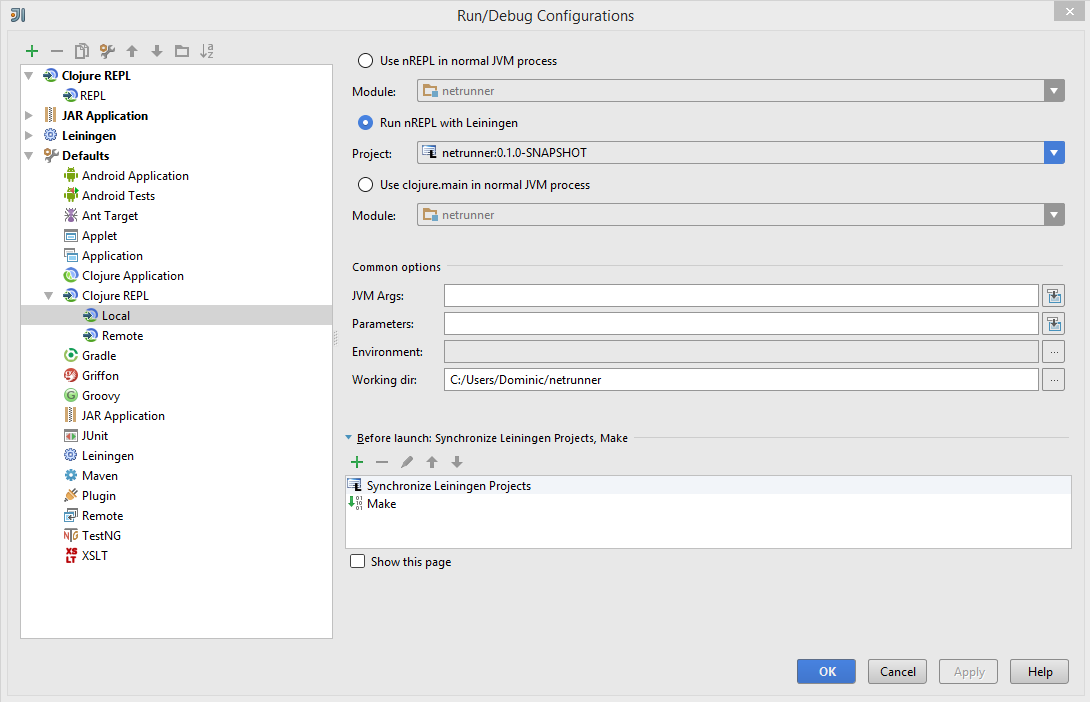The width and height of the screenshot is (1090, 702).
Task: Sort configurations alphabetically icon
Action: [x=207, y=51]
